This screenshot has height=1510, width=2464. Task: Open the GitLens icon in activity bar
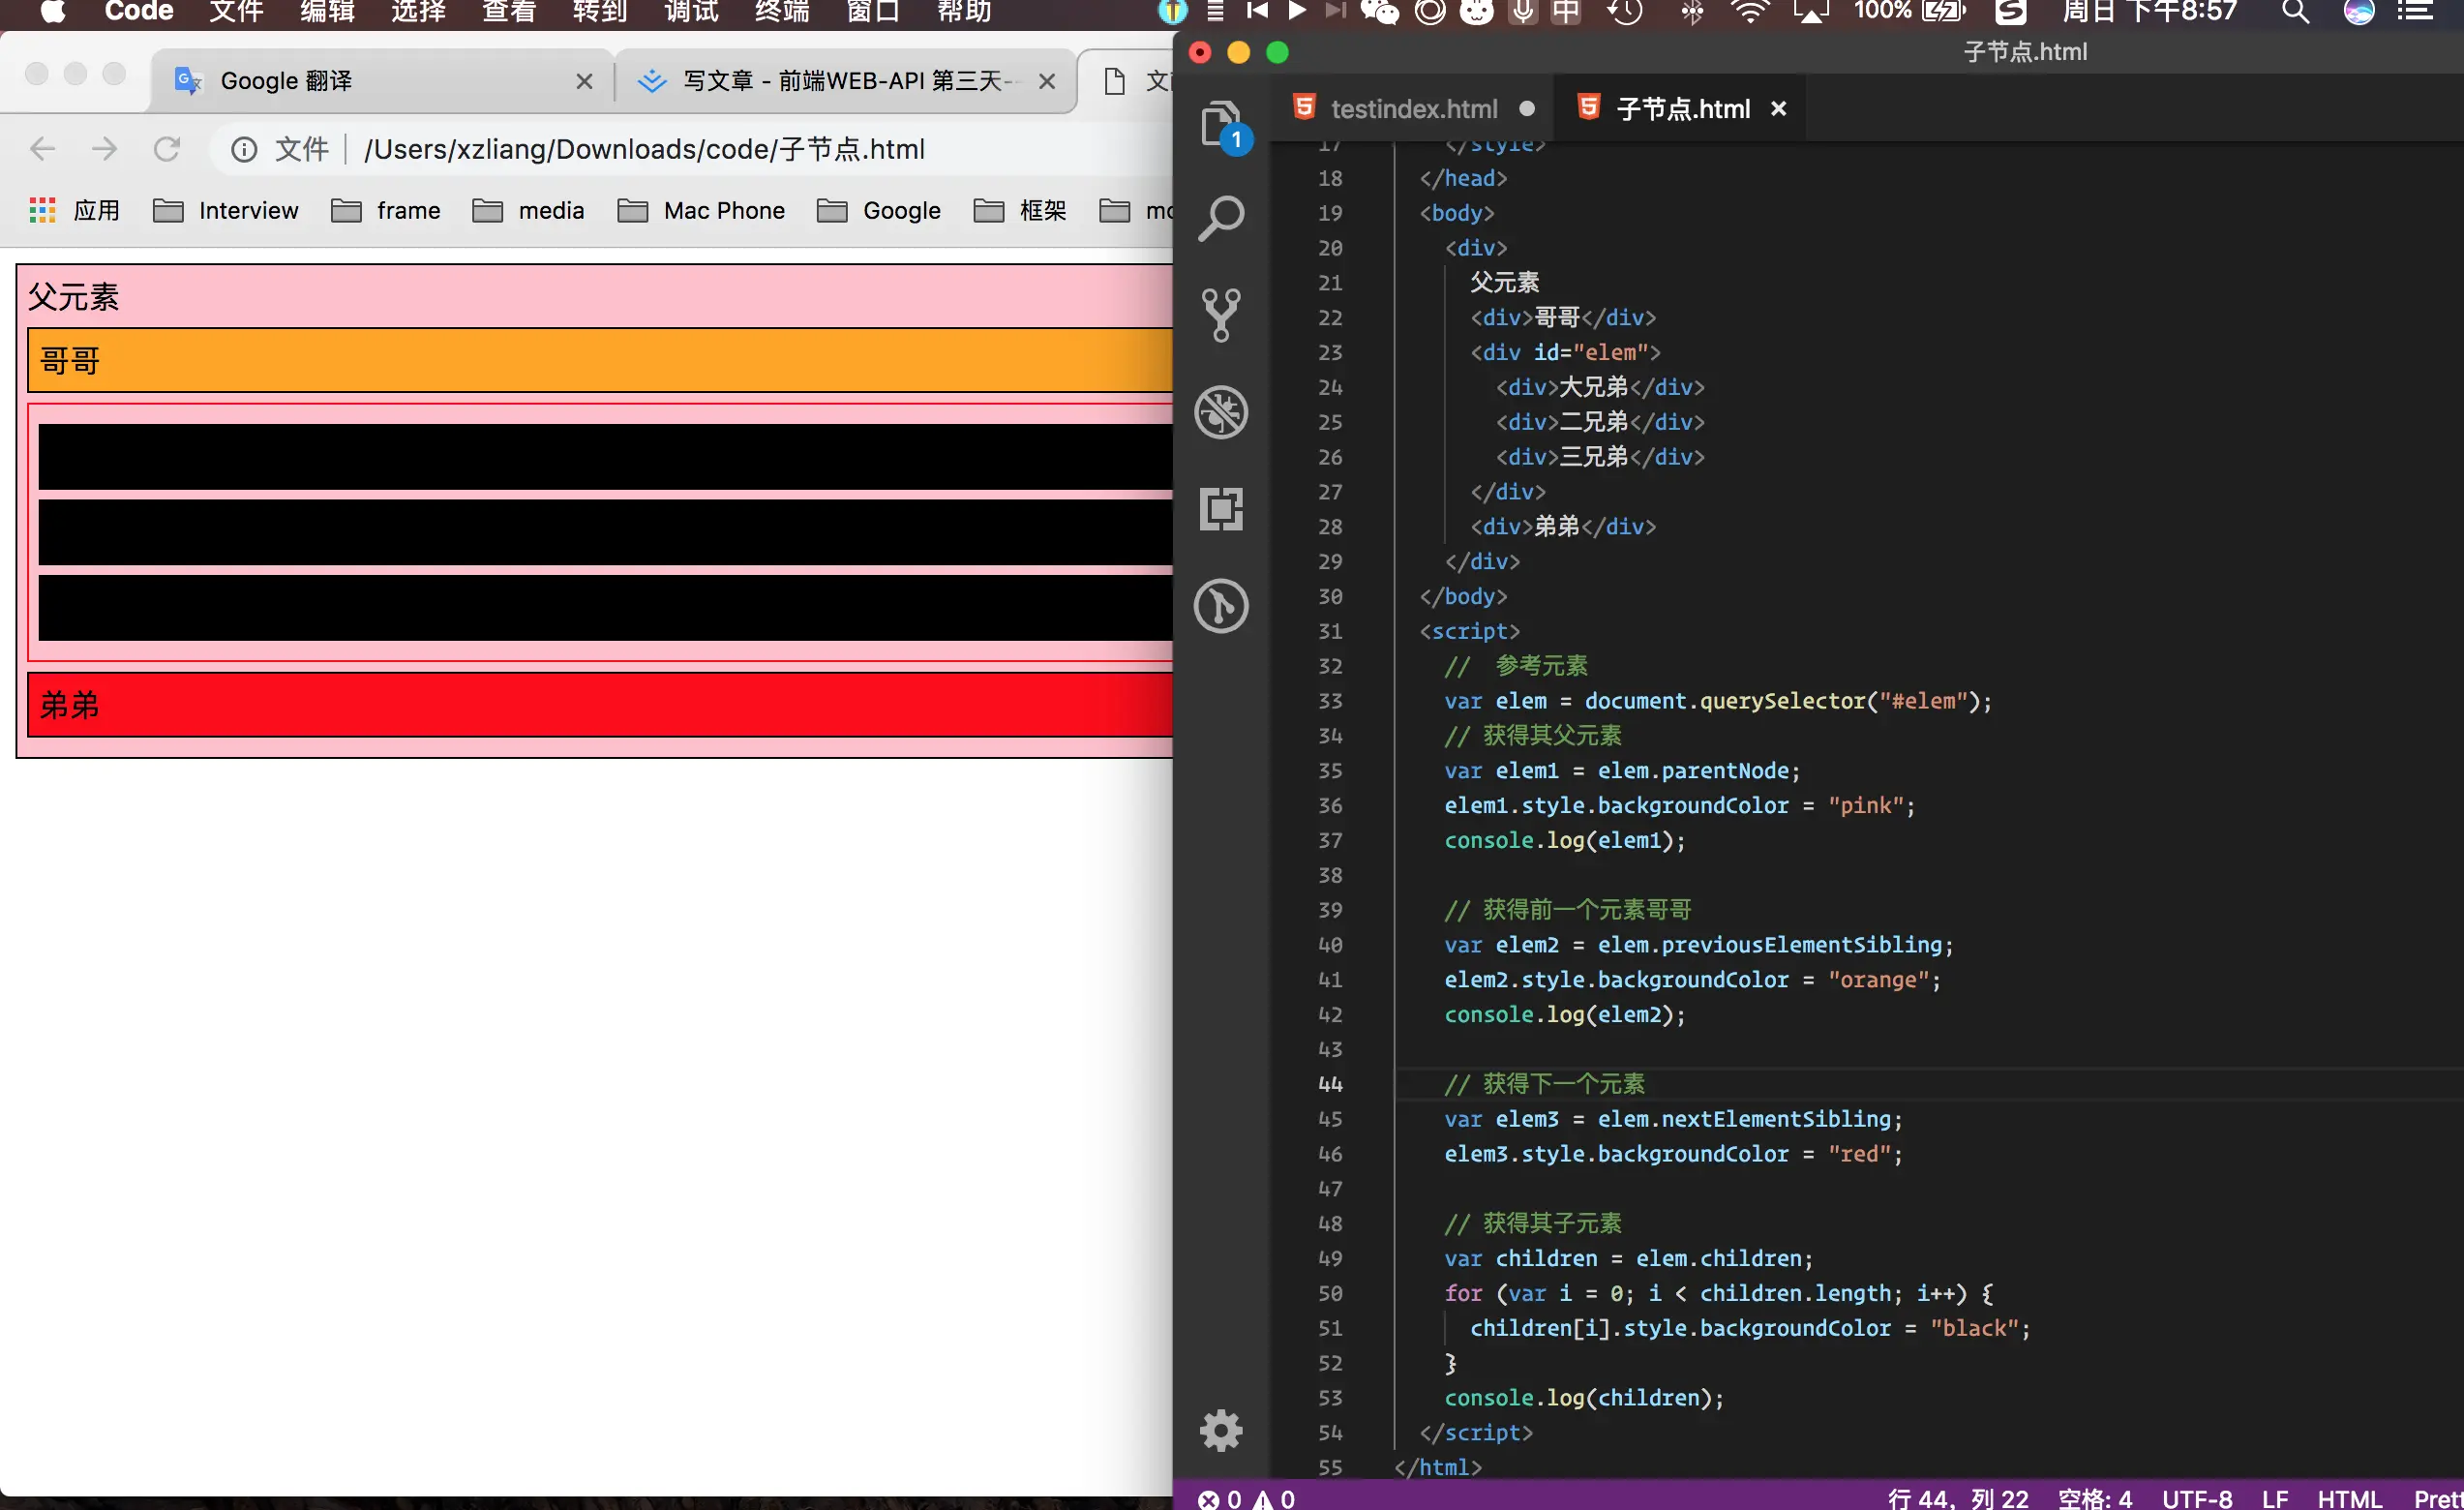(x=1221, y=606)
